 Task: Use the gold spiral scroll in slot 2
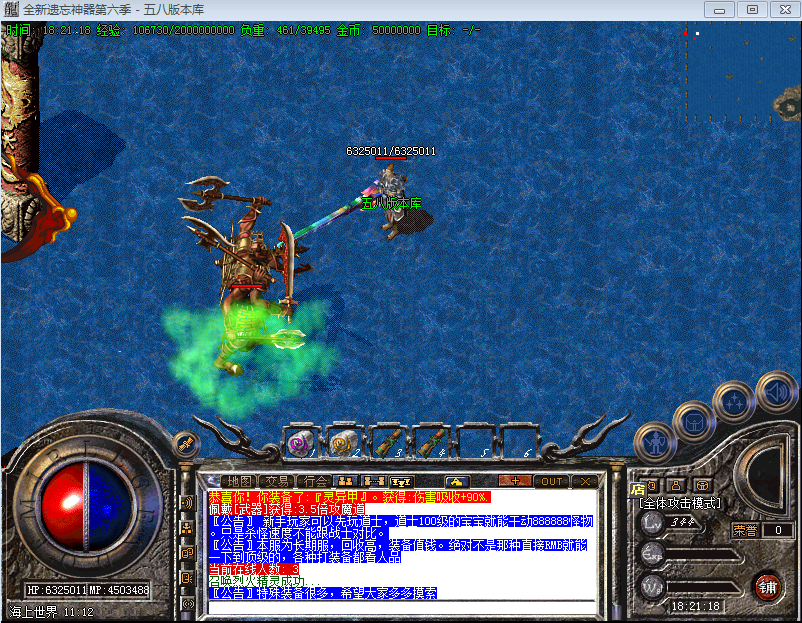pos(344,442)
